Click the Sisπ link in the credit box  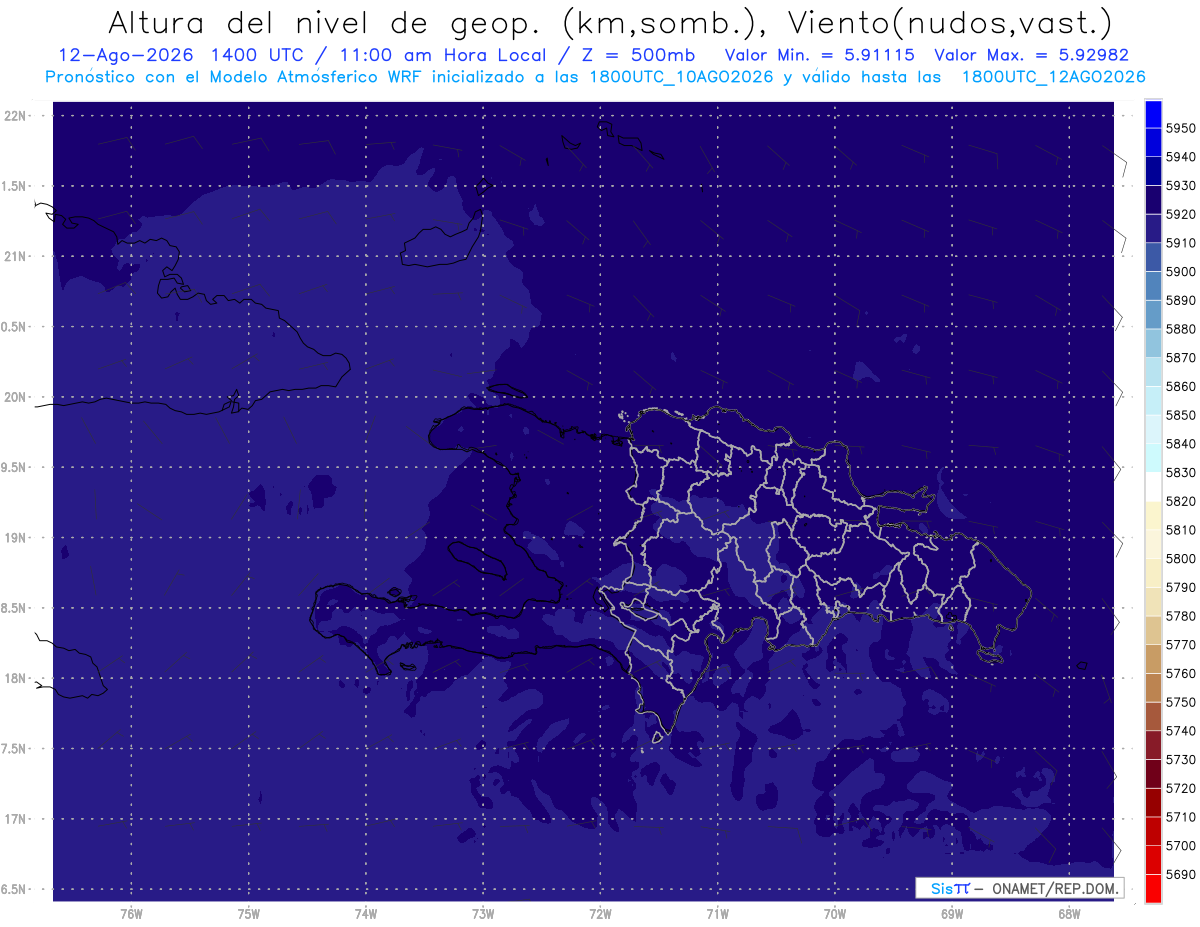949,888
